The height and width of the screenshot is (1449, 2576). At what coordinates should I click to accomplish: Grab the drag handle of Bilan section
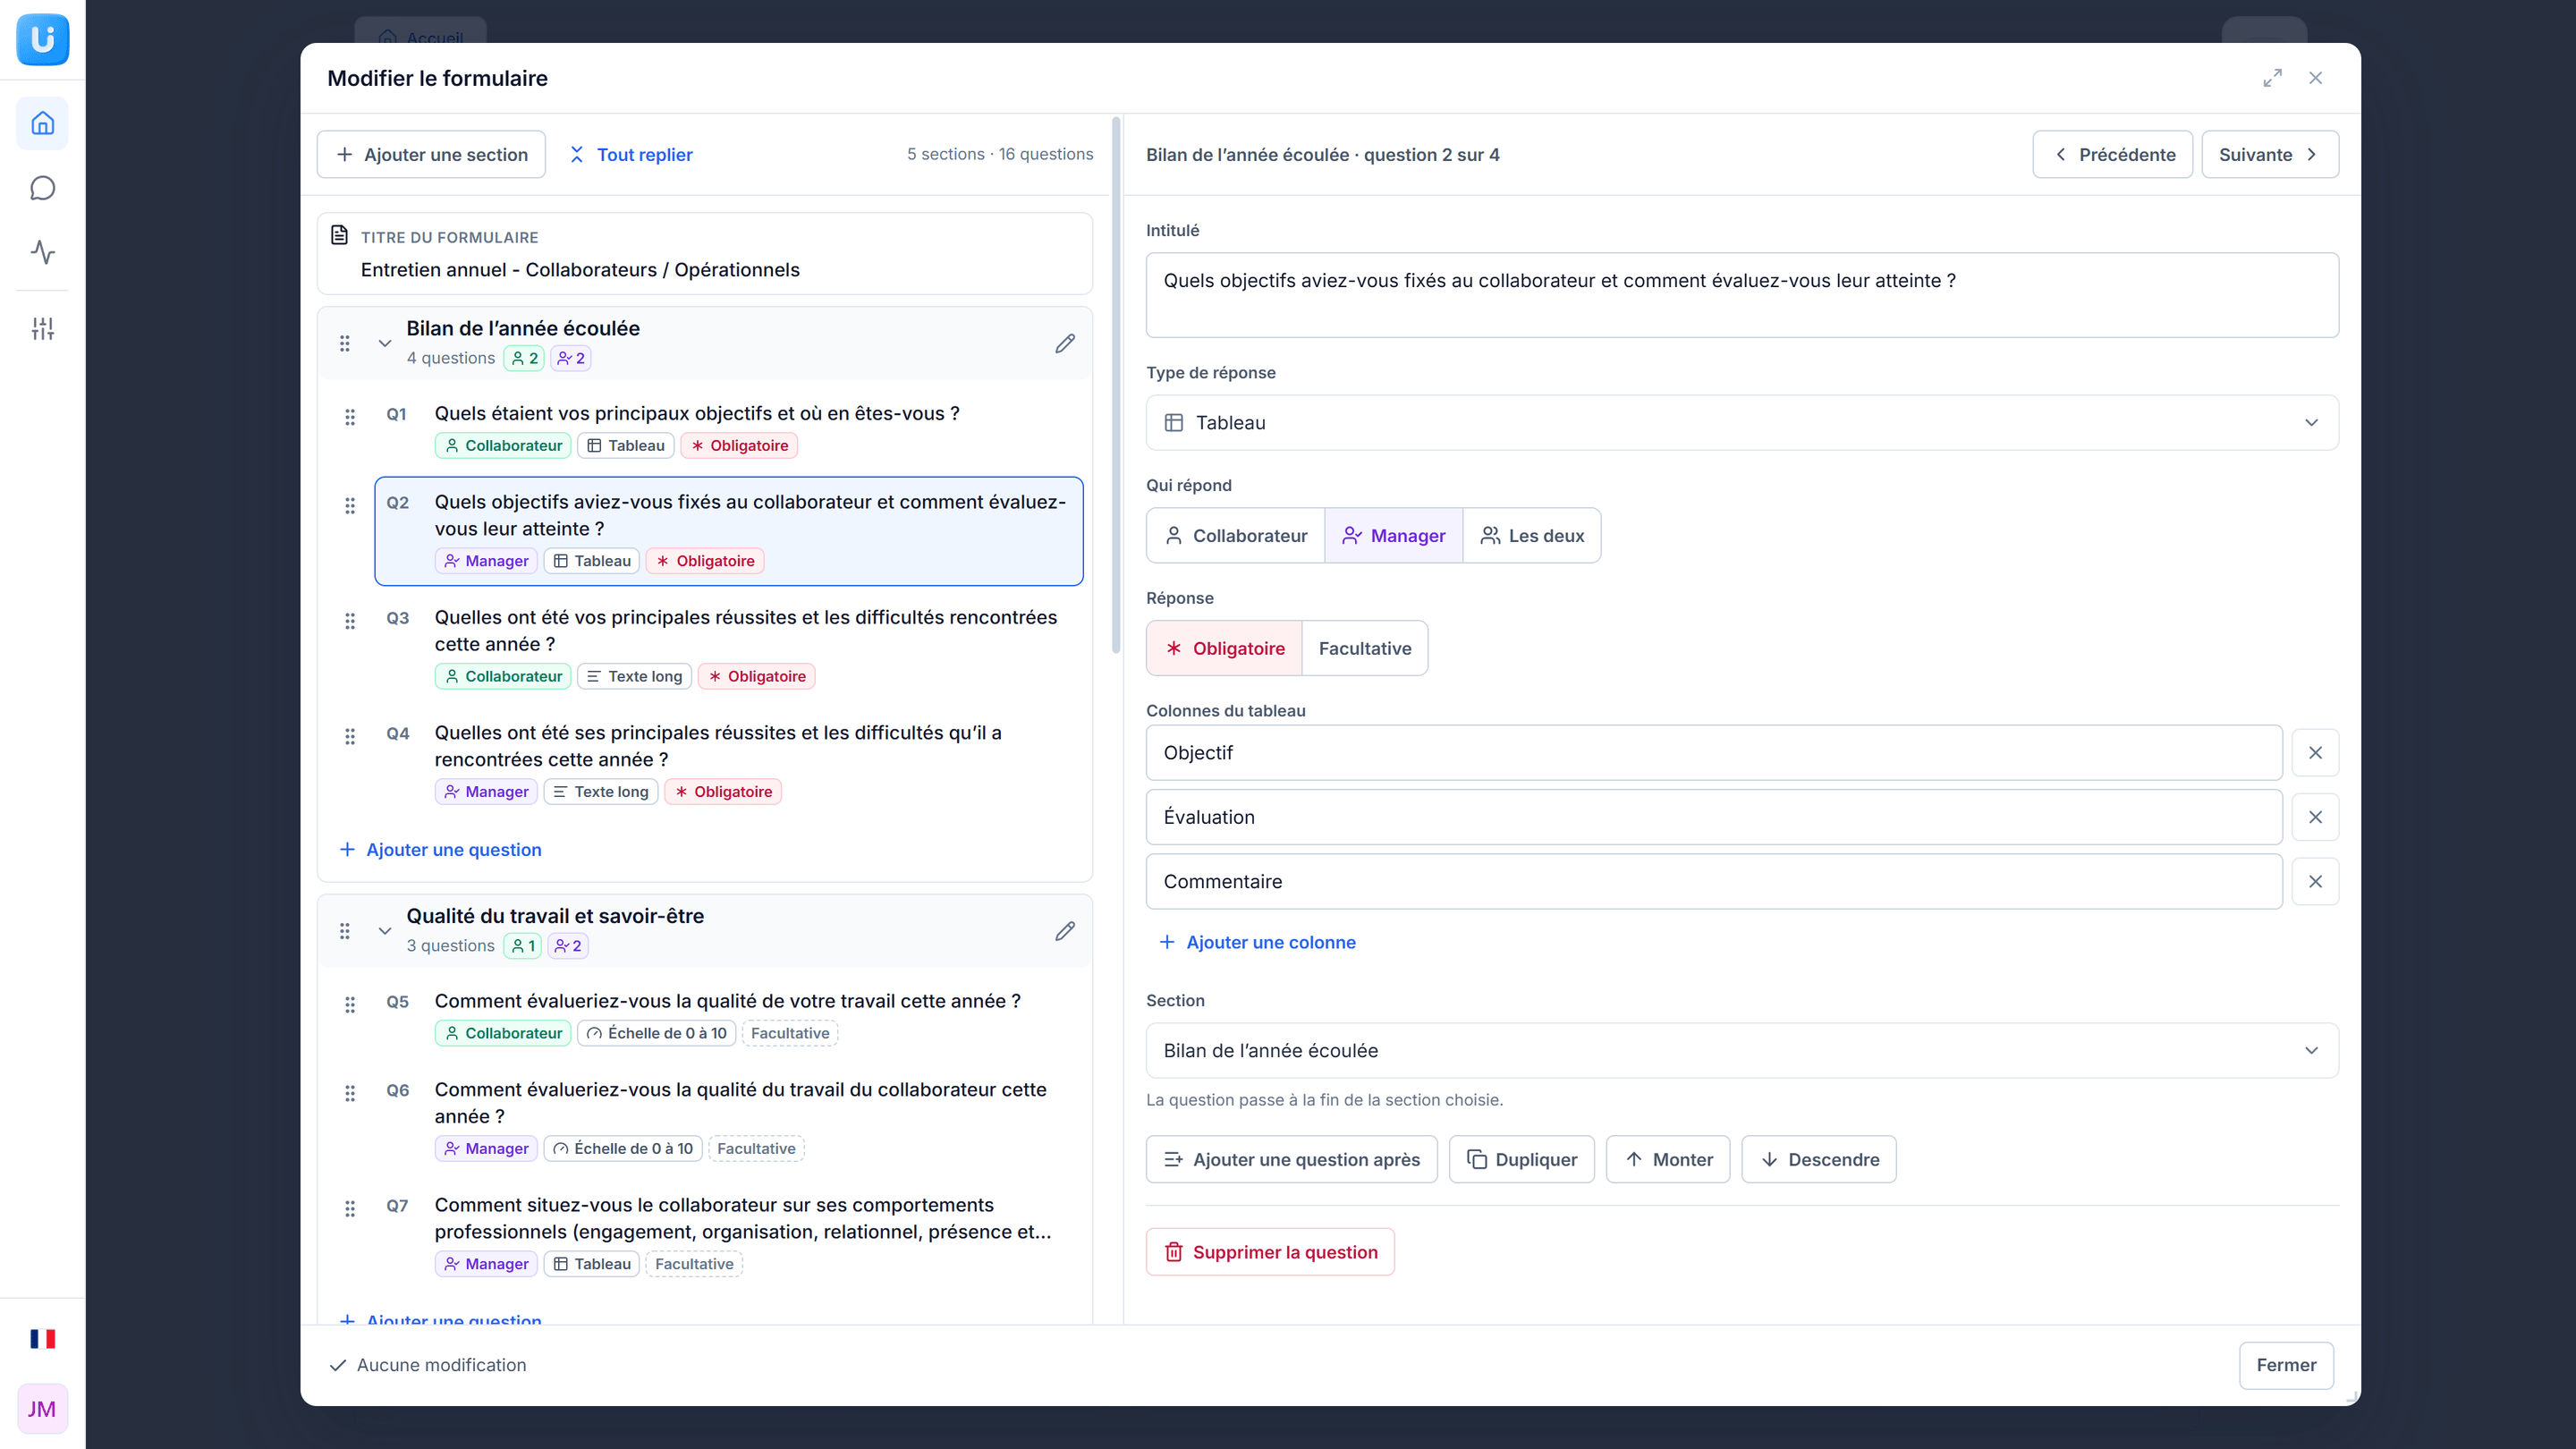tap(344, 343)
